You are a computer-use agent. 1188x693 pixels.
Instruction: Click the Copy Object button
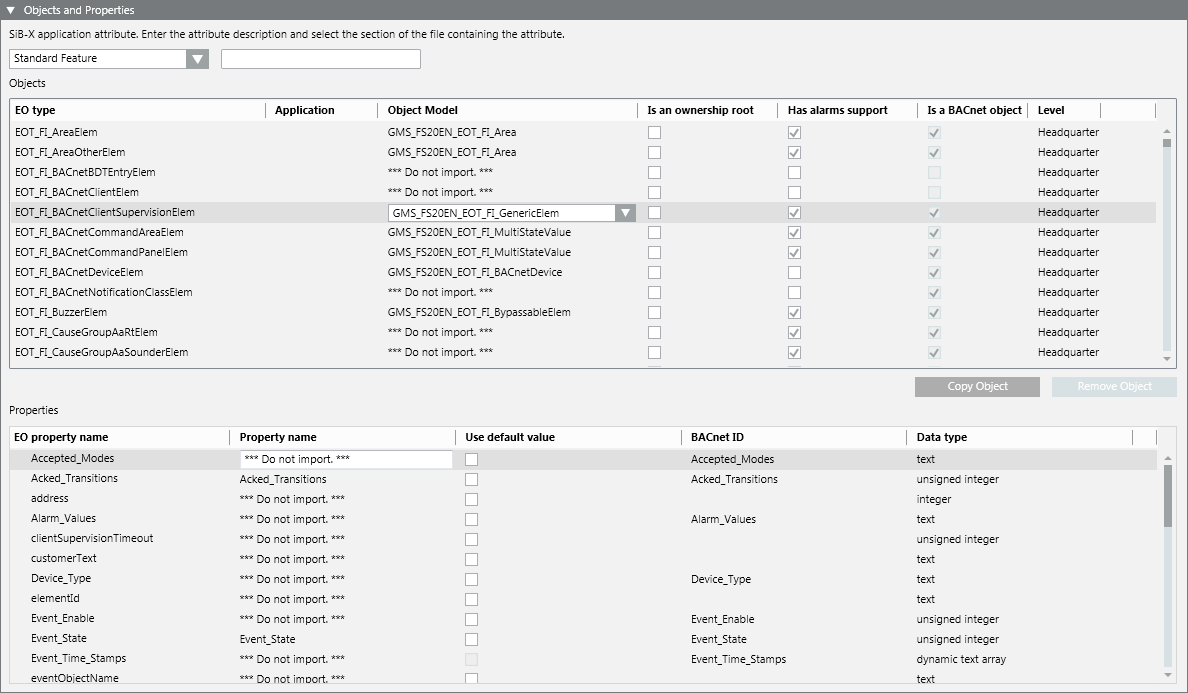point(977,387)
